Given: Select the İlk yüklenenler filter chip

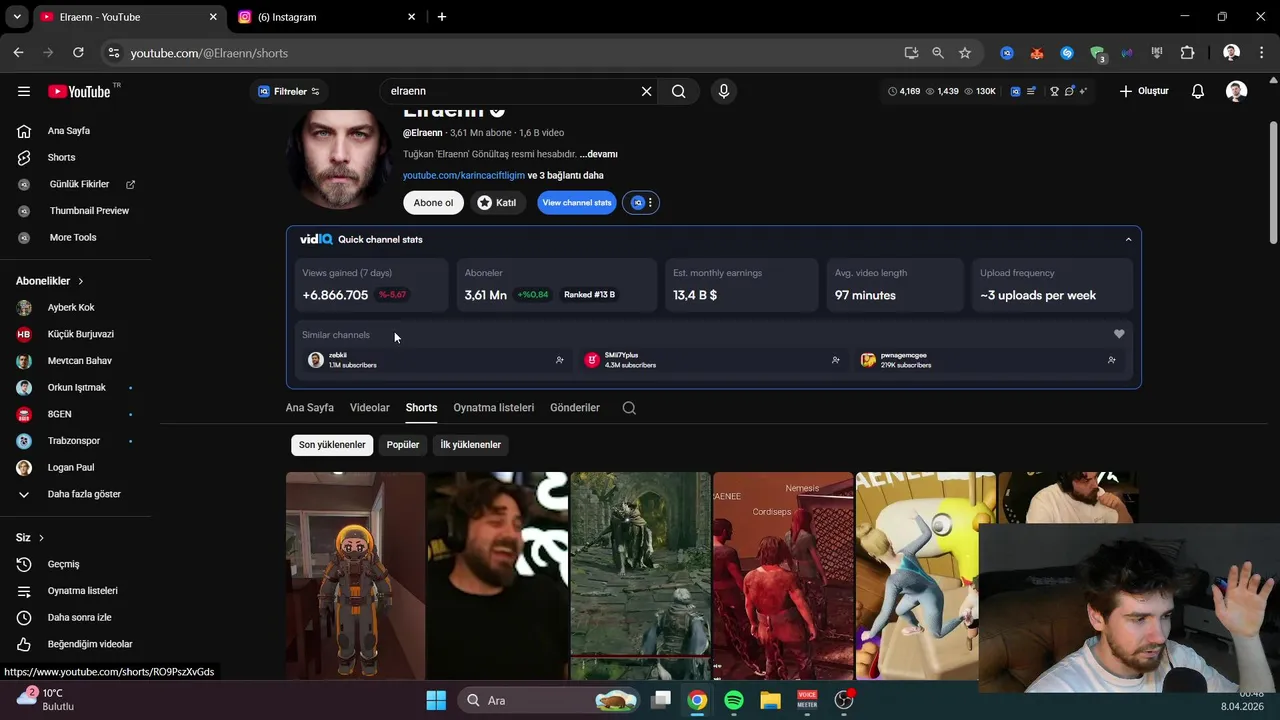Looking at the screenshot, I should point(470,445).
